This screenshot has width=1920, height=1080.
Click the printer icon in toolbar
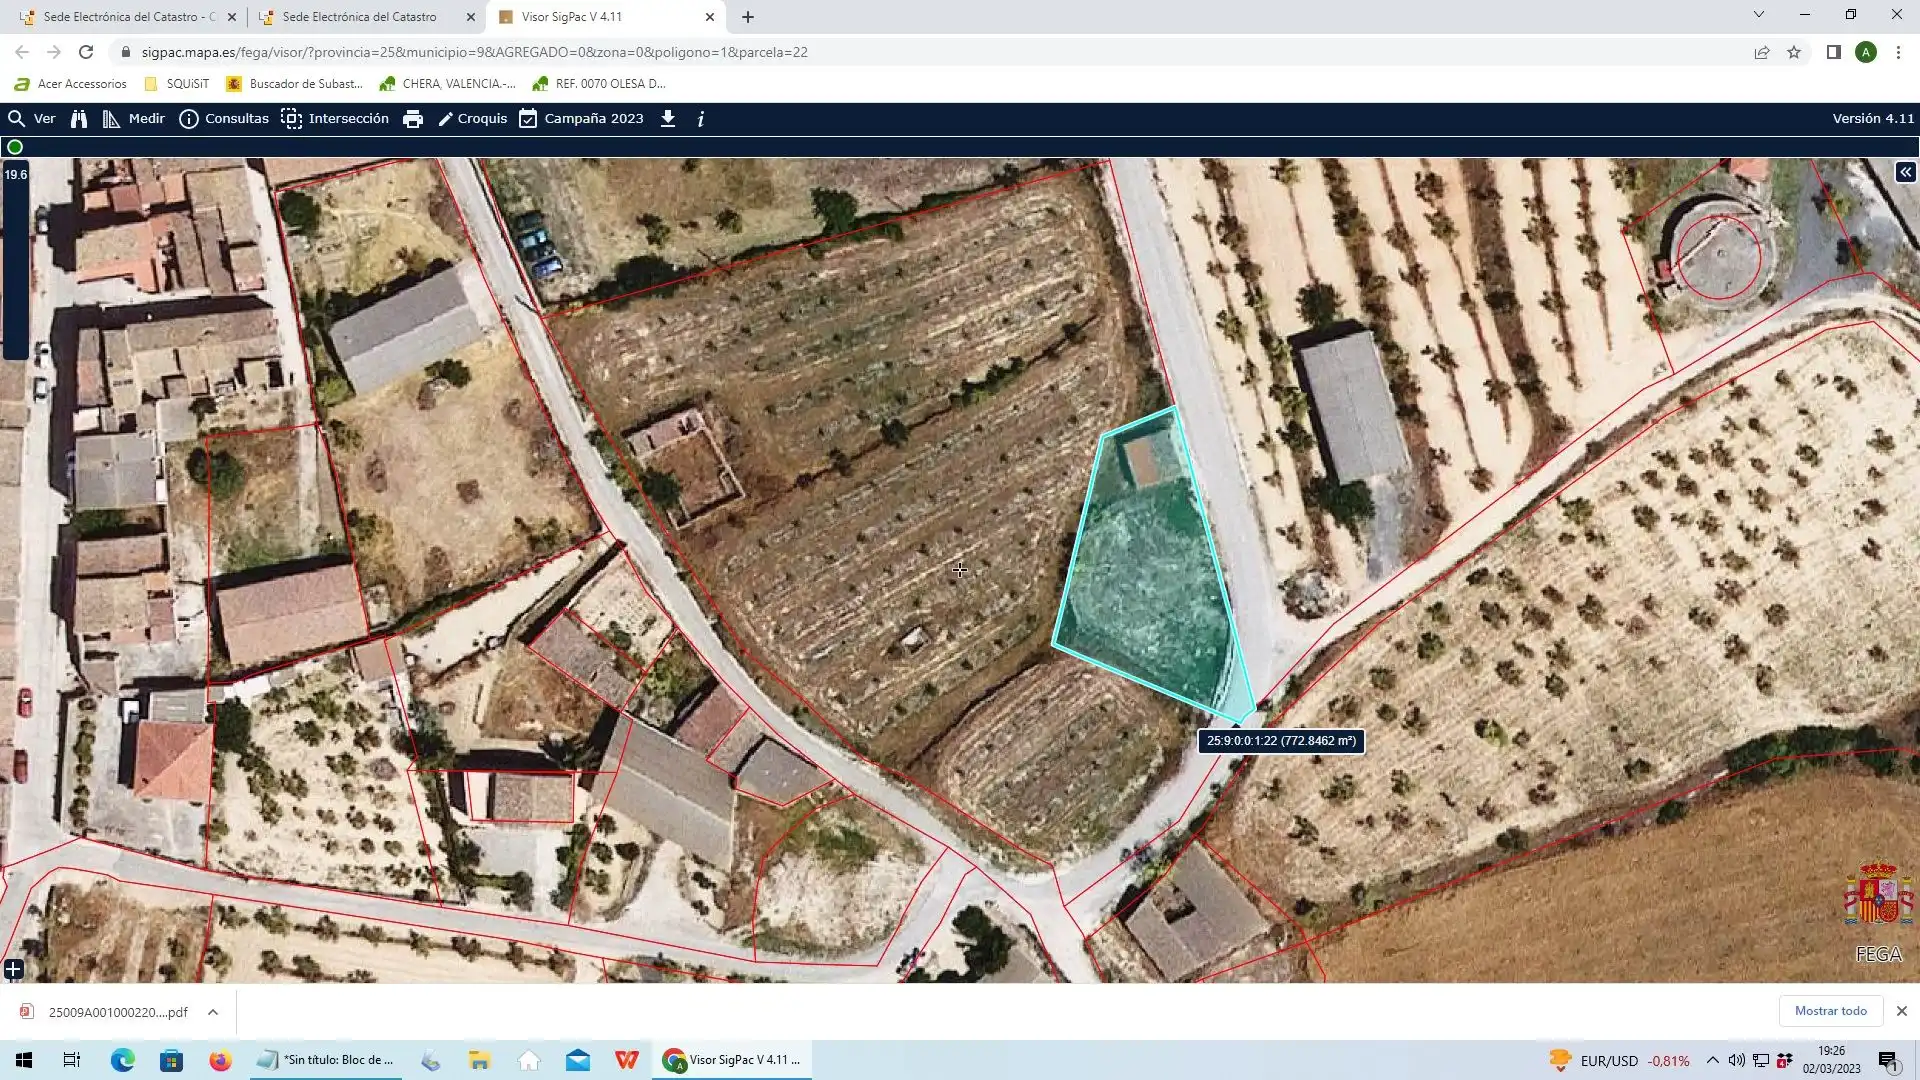click(x=413, y=119)
